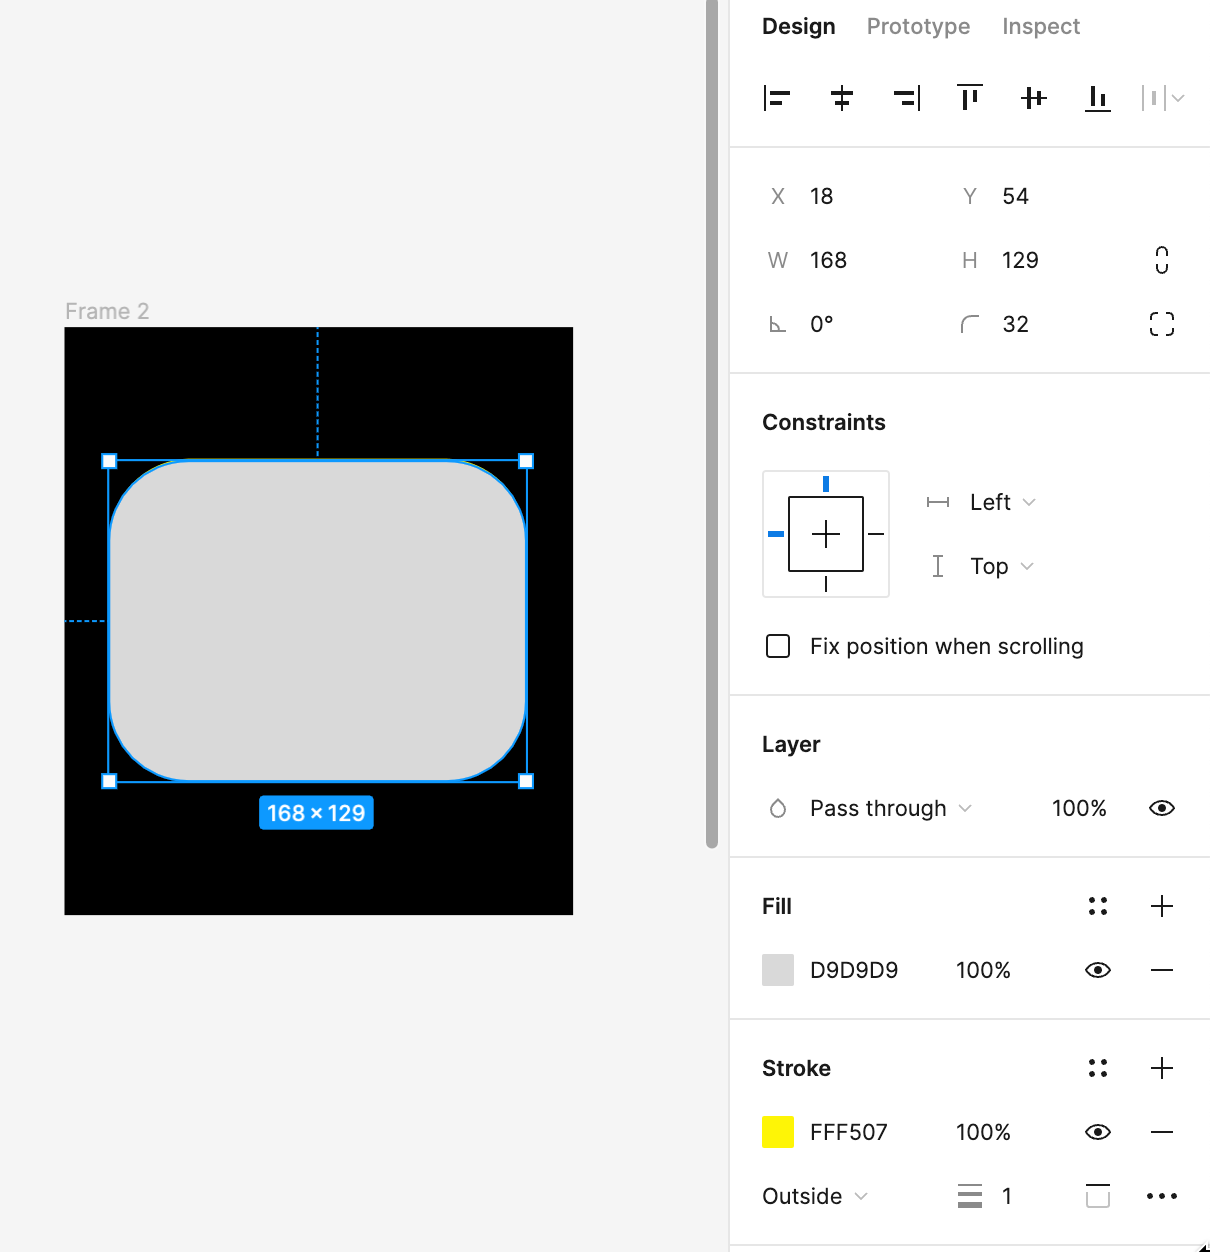Screen dimensions: 1210x1252
Task: Align selection to the right
Action: point(907,98)
